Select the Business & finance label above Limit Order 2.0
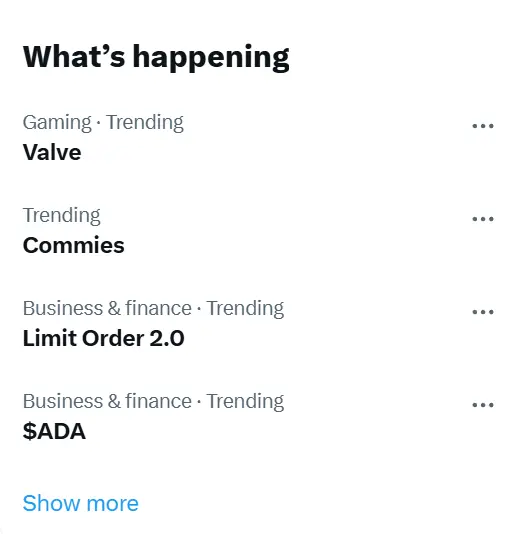This screenshot has height=534, width=515. coord(107,308)
